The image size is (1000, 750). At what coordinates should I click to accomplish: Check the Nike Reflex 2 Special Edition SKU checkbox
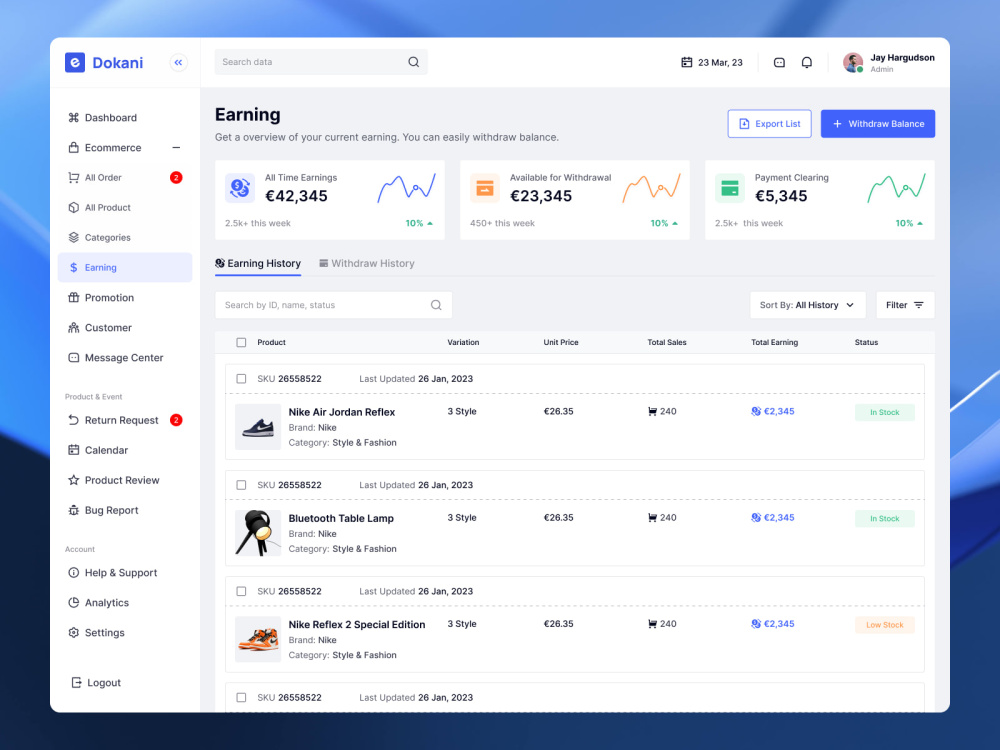pyautogui.click(x=241, y=591)
